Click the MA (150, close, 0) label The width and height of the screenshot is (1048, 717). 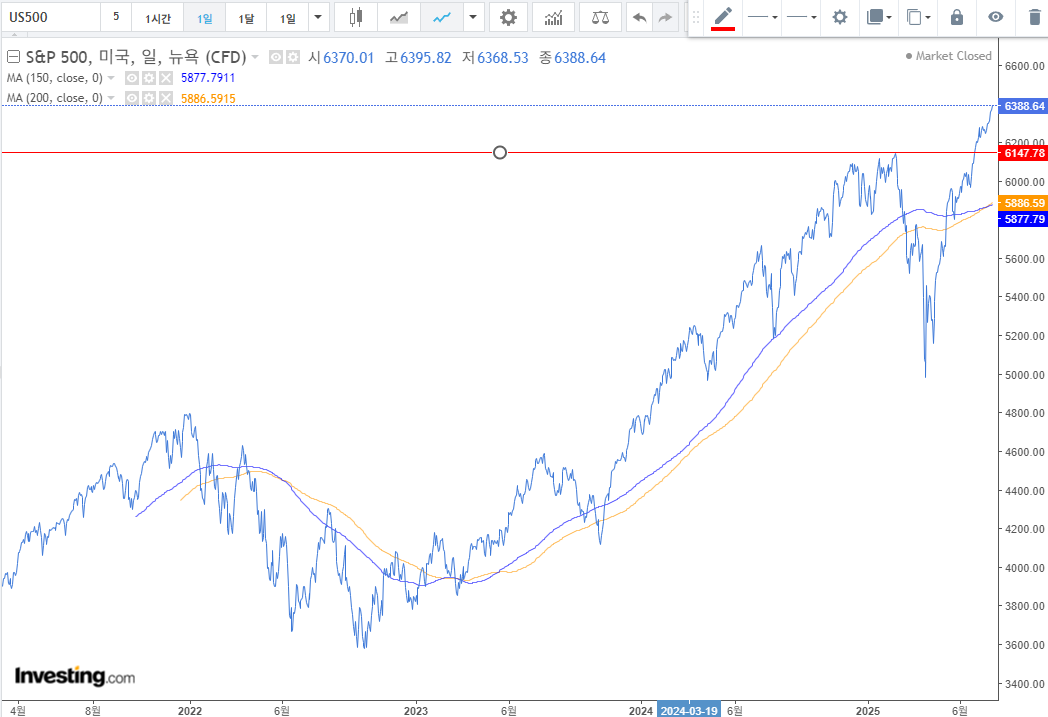[55, 78]
